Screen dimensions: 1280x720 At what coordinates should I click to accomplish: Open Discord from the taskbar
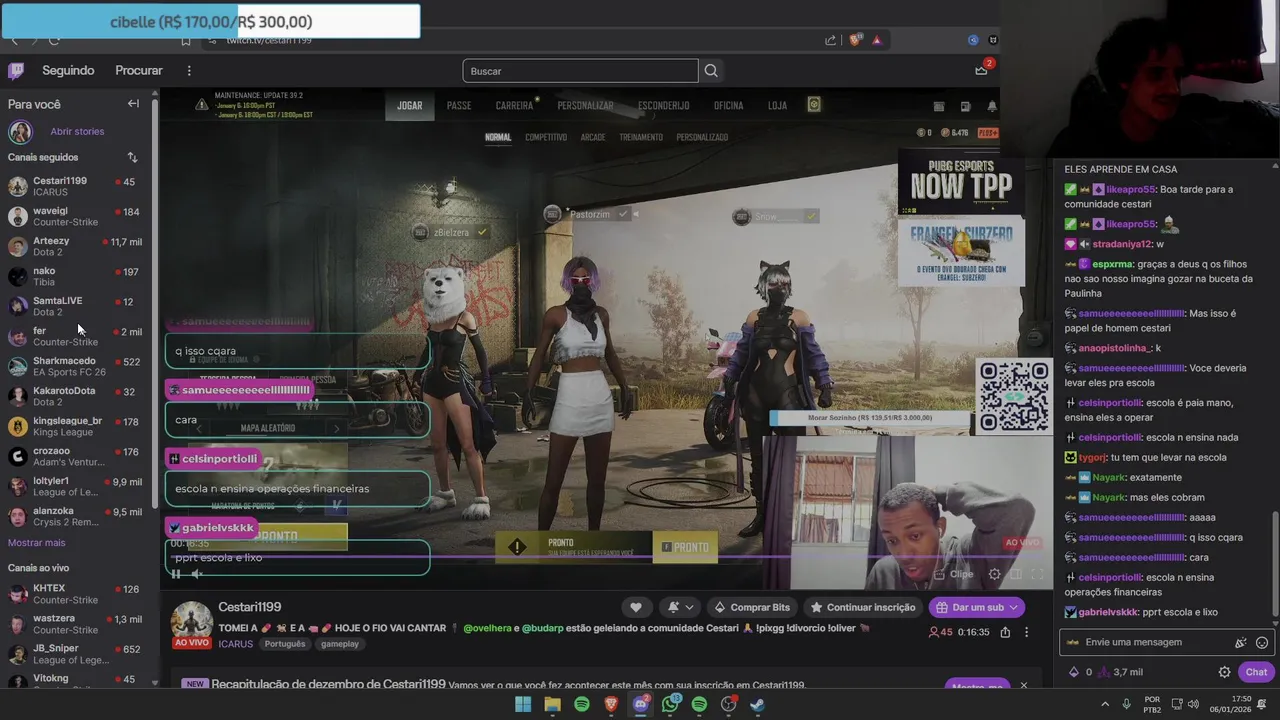click(641, 704)
